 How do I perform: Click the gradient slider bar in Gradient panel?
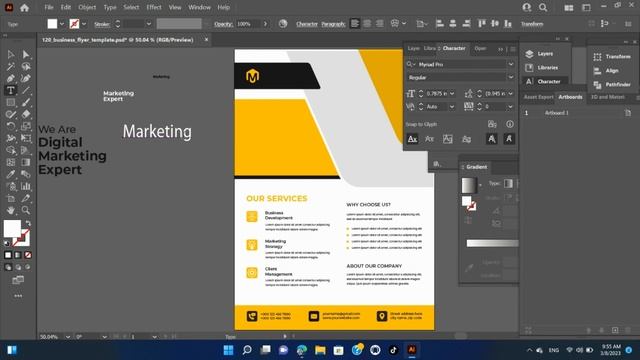[492, 243]
